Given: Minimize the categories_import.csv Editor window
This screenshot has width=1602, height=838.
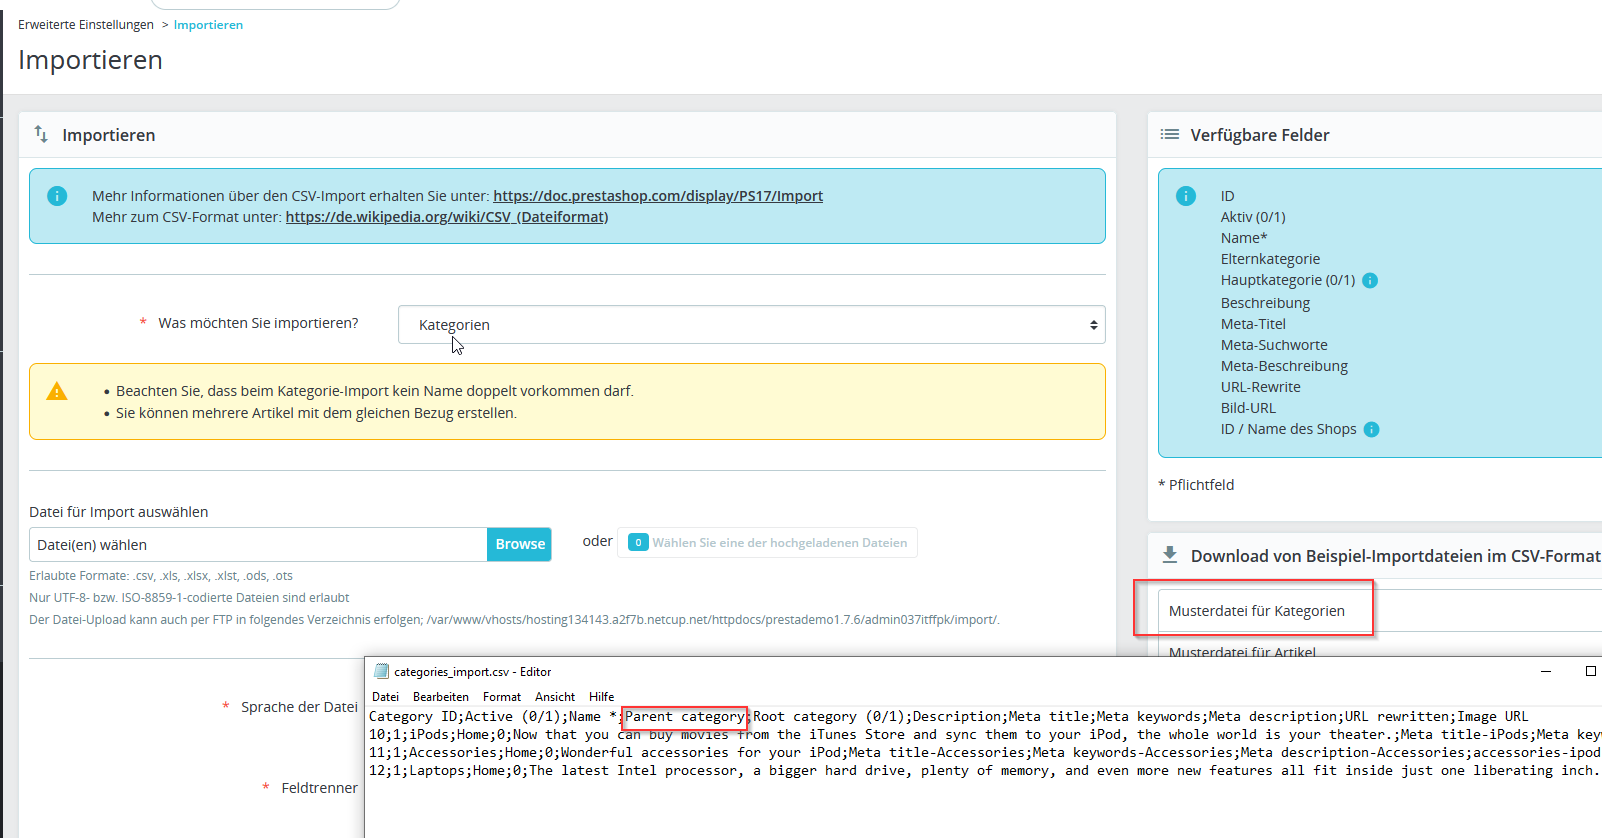Looking at the screenshot, I should [1546, 671].
